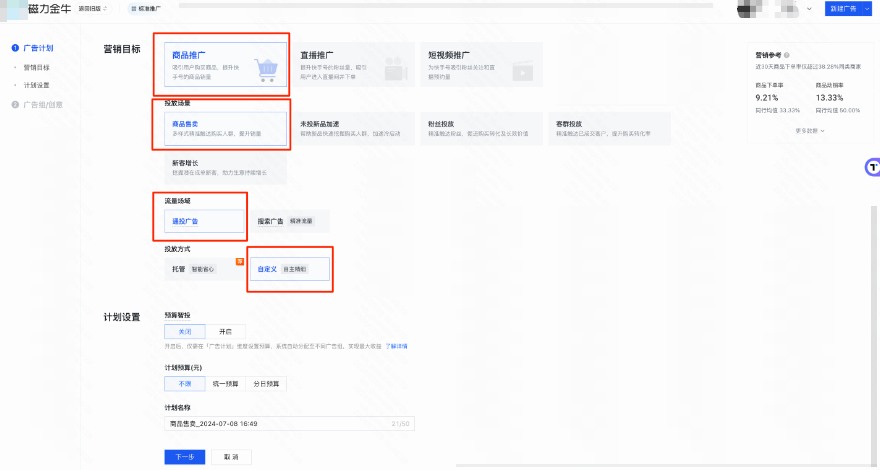This screenshot has width=880, height=470.
Task: Jump to 计划设置 in left sidebar
Action: 36,85
